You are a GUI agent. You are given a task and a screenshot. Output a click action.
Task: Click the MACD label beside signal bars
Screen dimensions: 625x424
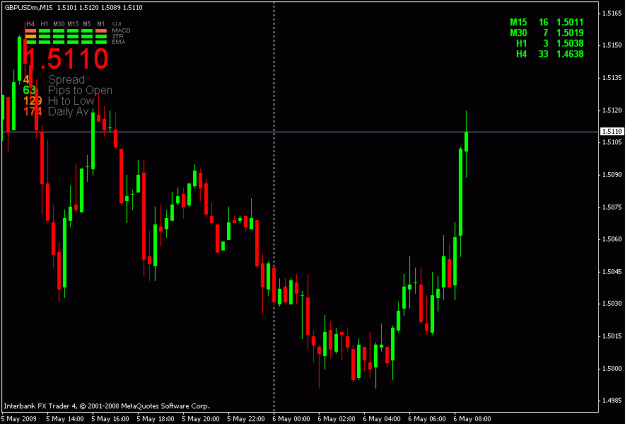(x=120, y=30)
